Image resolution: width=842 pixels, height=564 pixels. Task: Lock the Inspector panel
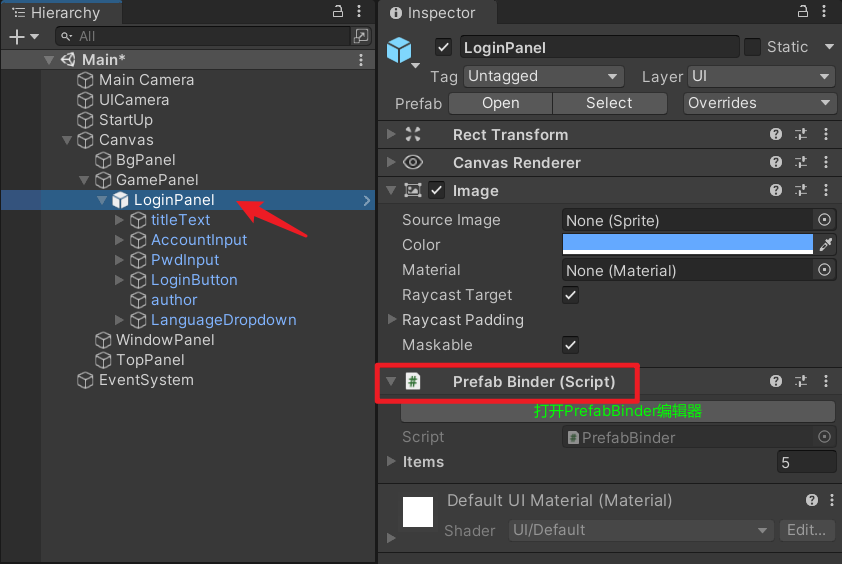point(803,11)
